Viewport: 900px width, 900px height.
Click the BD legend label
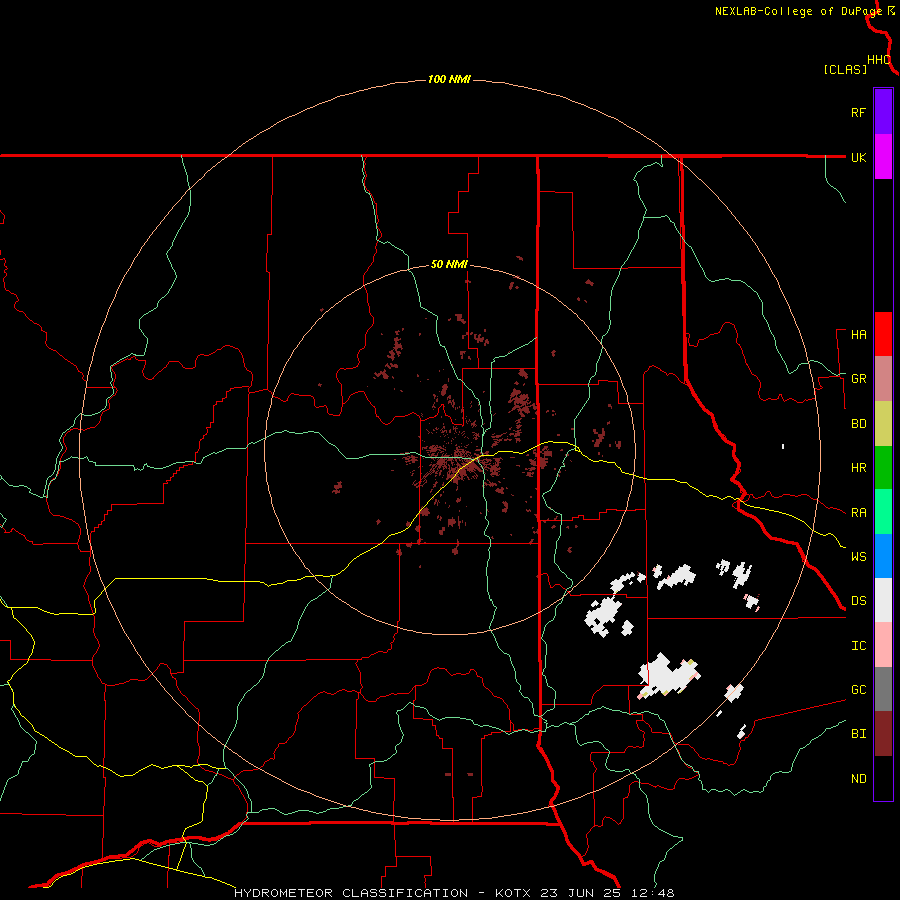(858, 424)
